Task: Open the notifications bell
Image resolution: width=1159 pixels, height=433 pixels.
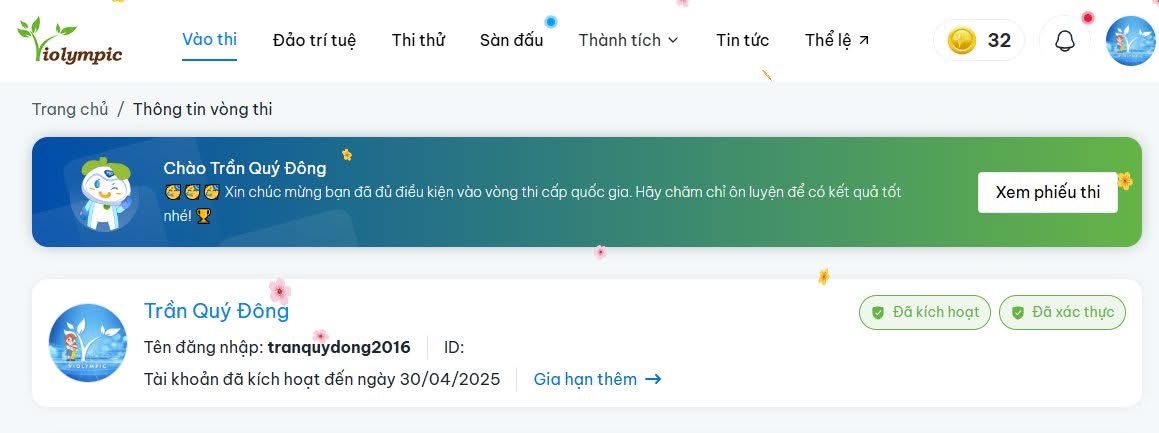Action: coord(1064,41)
